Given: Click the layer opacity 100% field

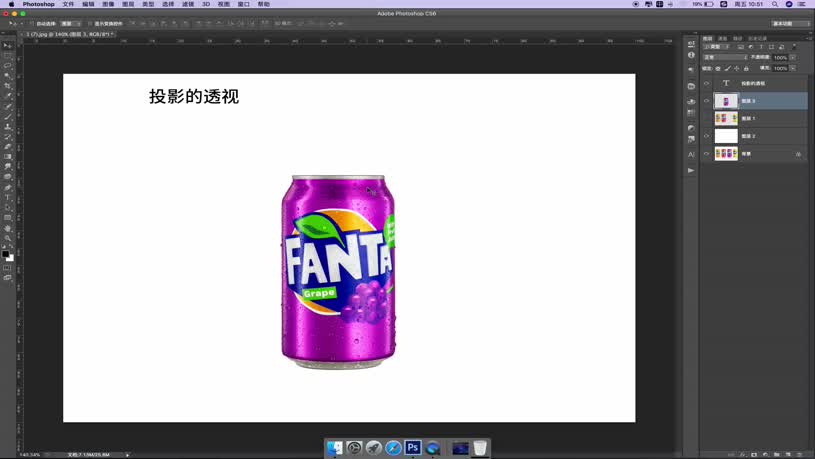Looking at the screenshot, I should point(781,58).
